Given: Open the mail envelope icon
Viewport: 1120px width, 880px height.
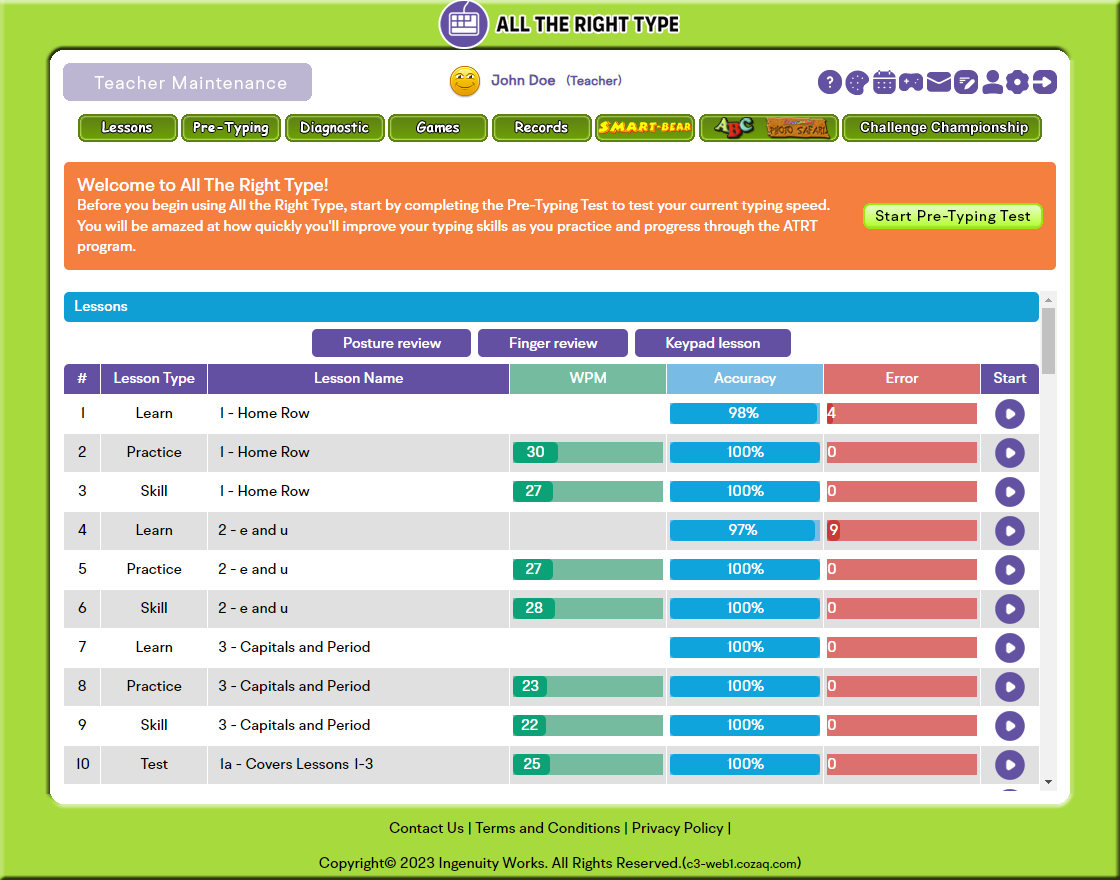Looking at the screenshot, I should (939, 82).
